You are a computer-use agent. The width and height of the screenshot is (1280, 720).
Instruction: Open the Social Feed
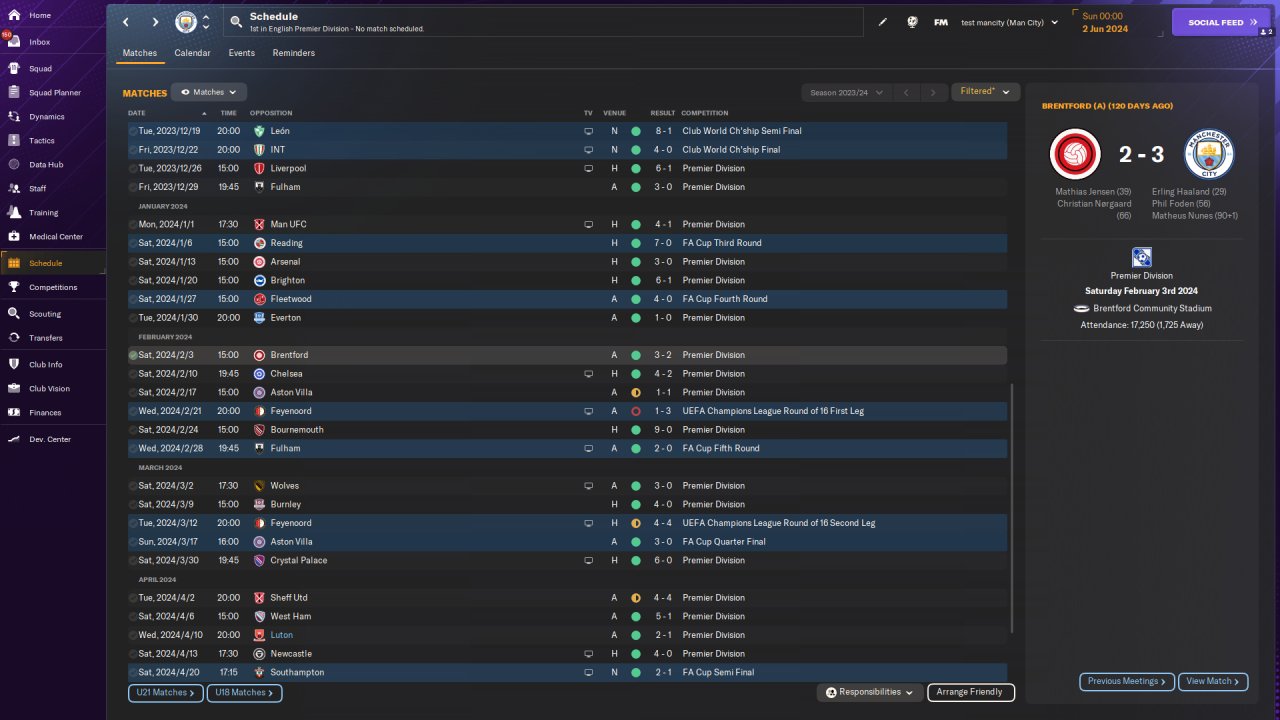point(1221,22)
